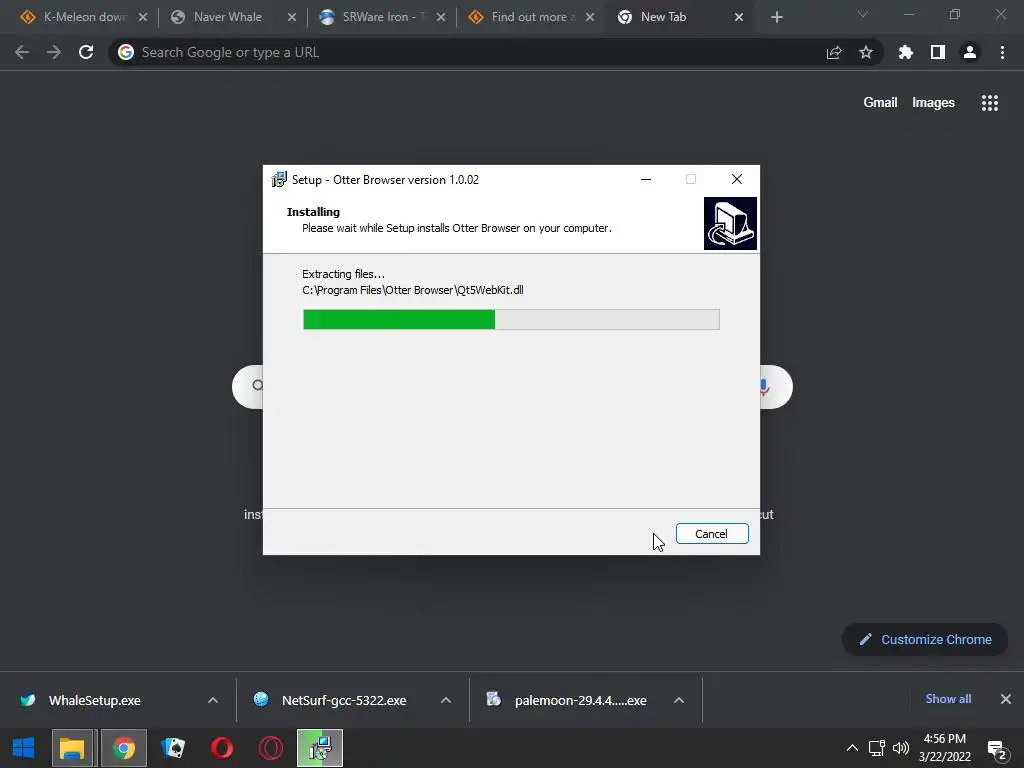Open a new browser tab with plus button
The width and height of the screenshot is (1024, 768).
776,17
